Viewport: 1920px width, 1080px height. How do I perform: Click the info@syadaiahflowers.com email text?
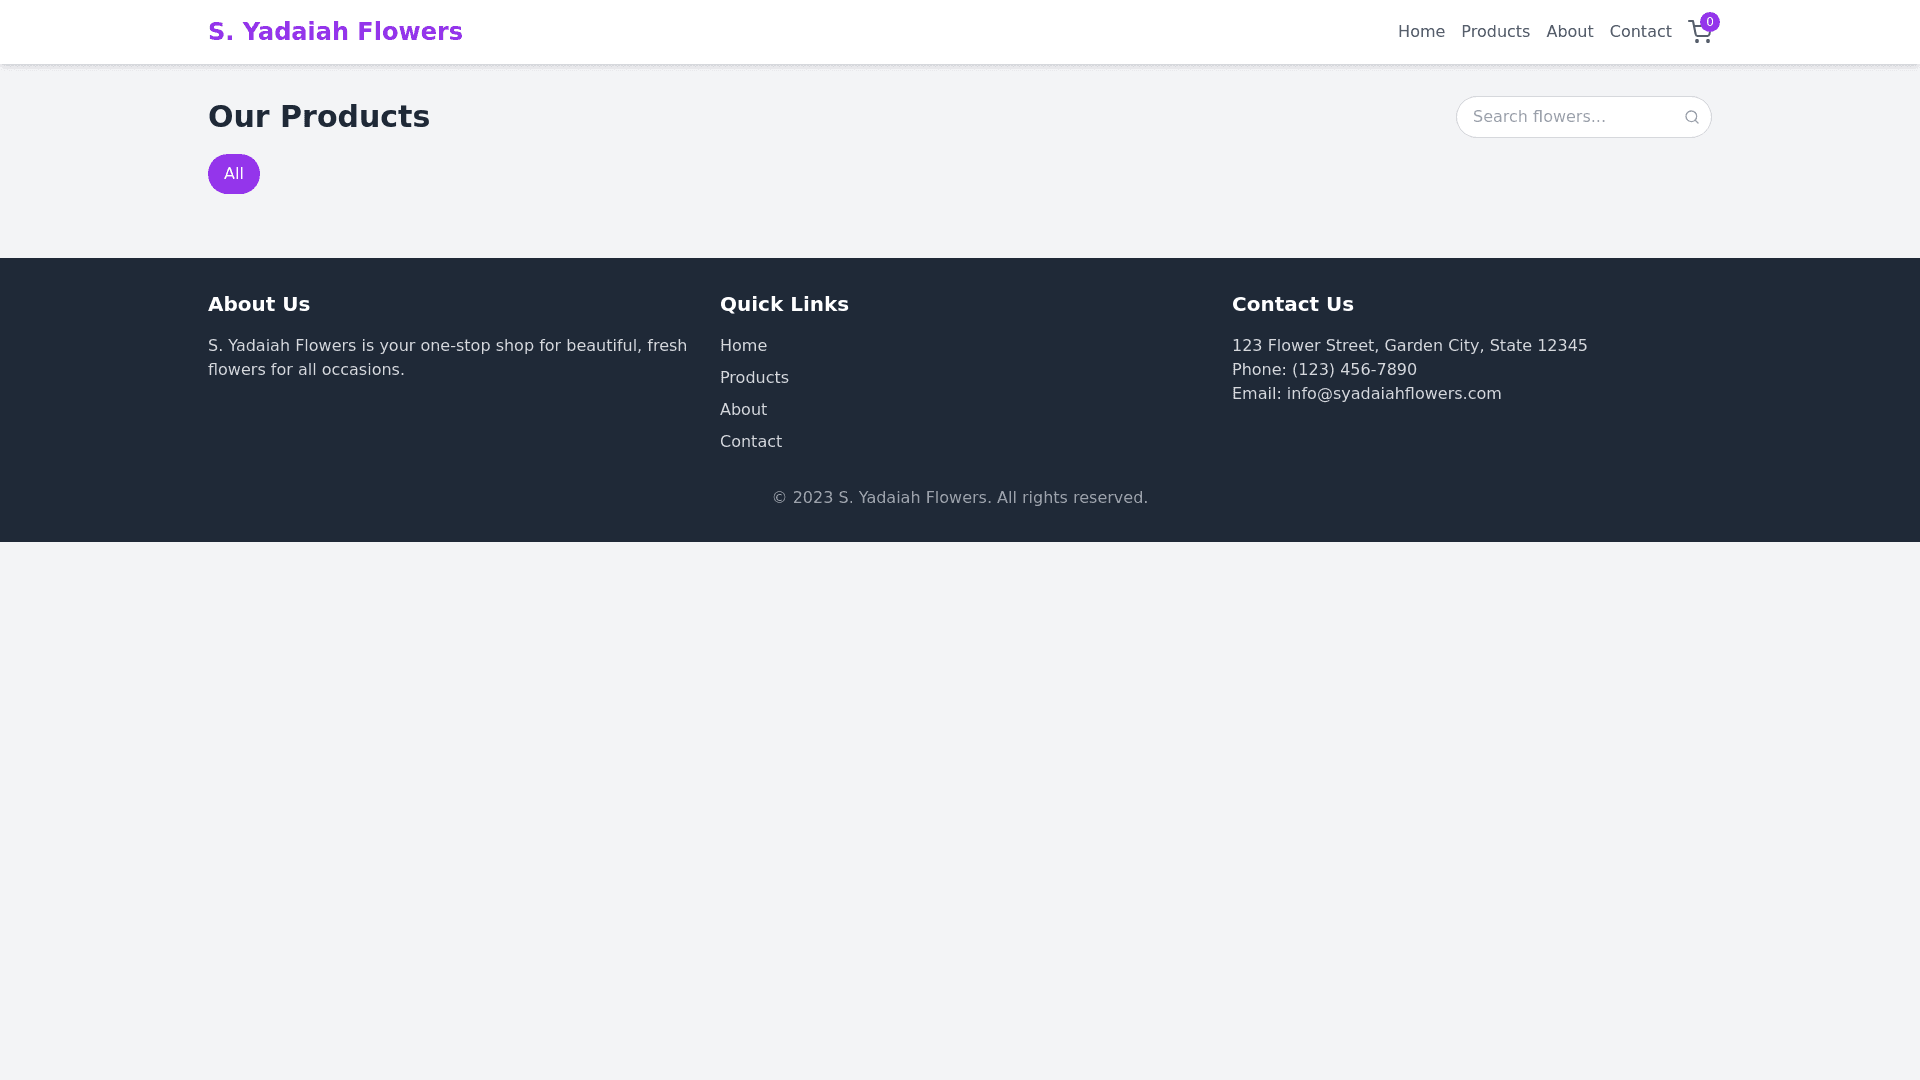click(x=1393, y=394)
